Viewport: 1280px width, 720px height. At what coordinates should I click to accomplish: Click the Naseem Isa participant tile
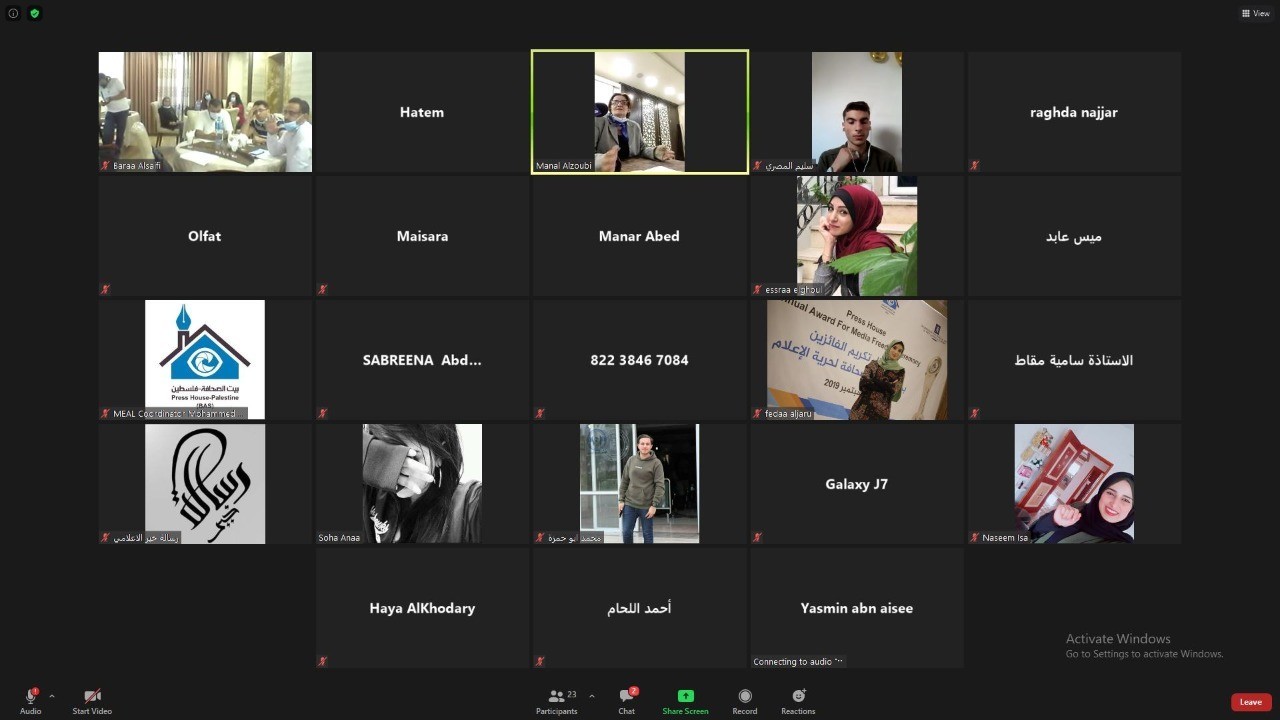click(x=1074, y=484)
